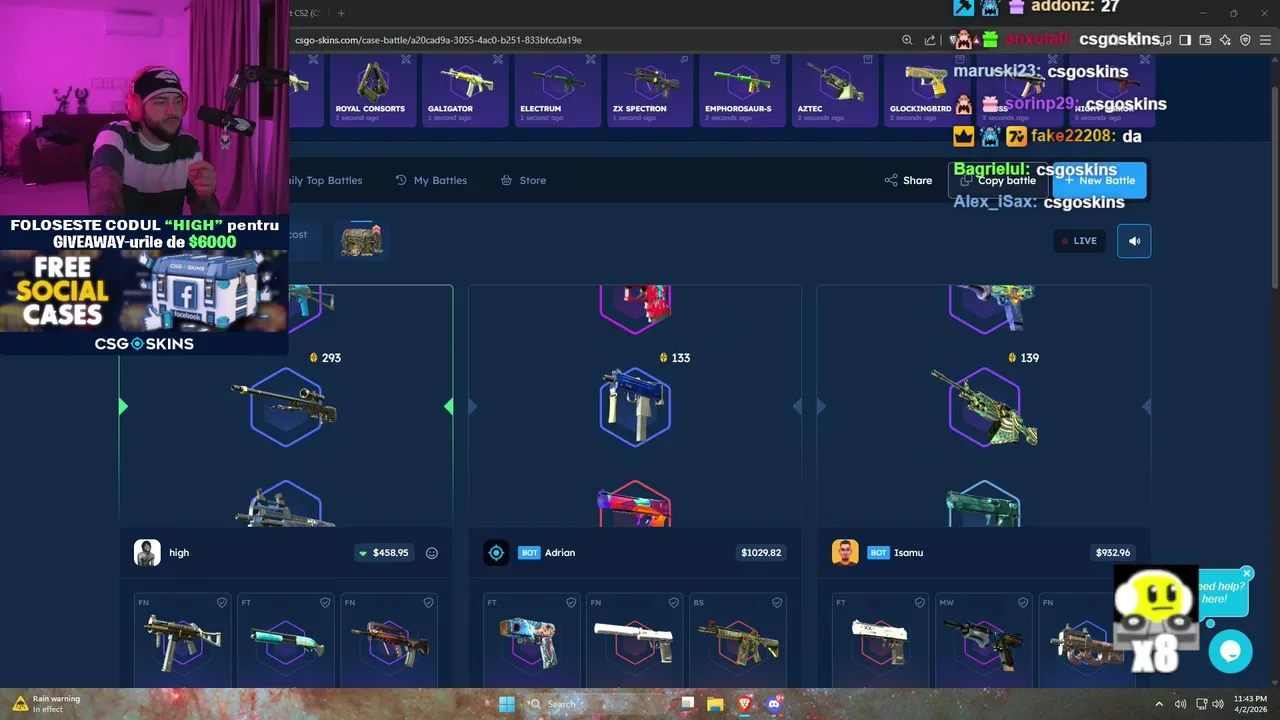Open File Explorer from the taskbar
The height and width of the screenshot is (720, 1280).
click(x=715, y=704)
